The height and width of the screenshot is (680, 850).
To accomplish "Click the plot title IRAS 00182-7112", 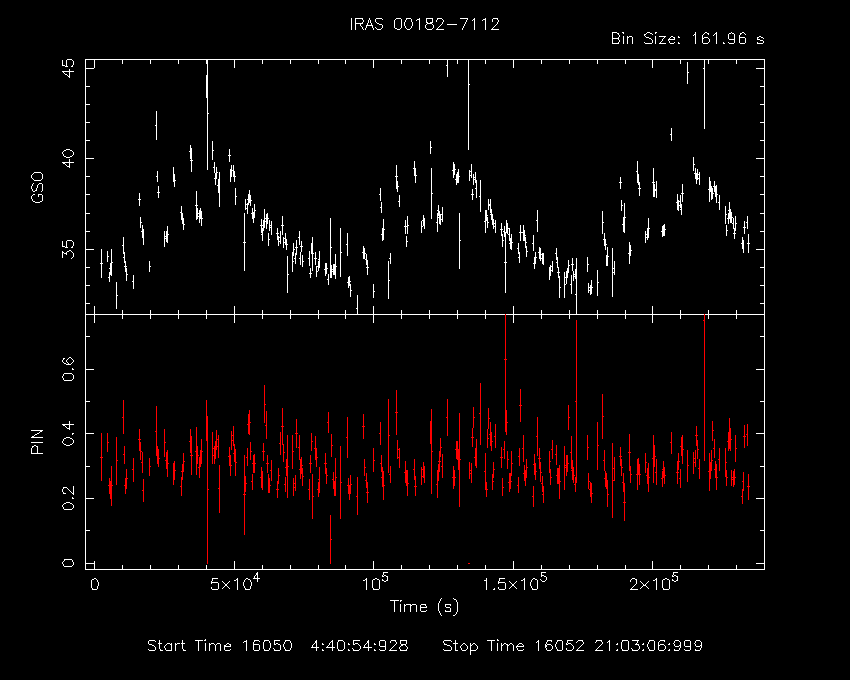I will coord(424,24).
